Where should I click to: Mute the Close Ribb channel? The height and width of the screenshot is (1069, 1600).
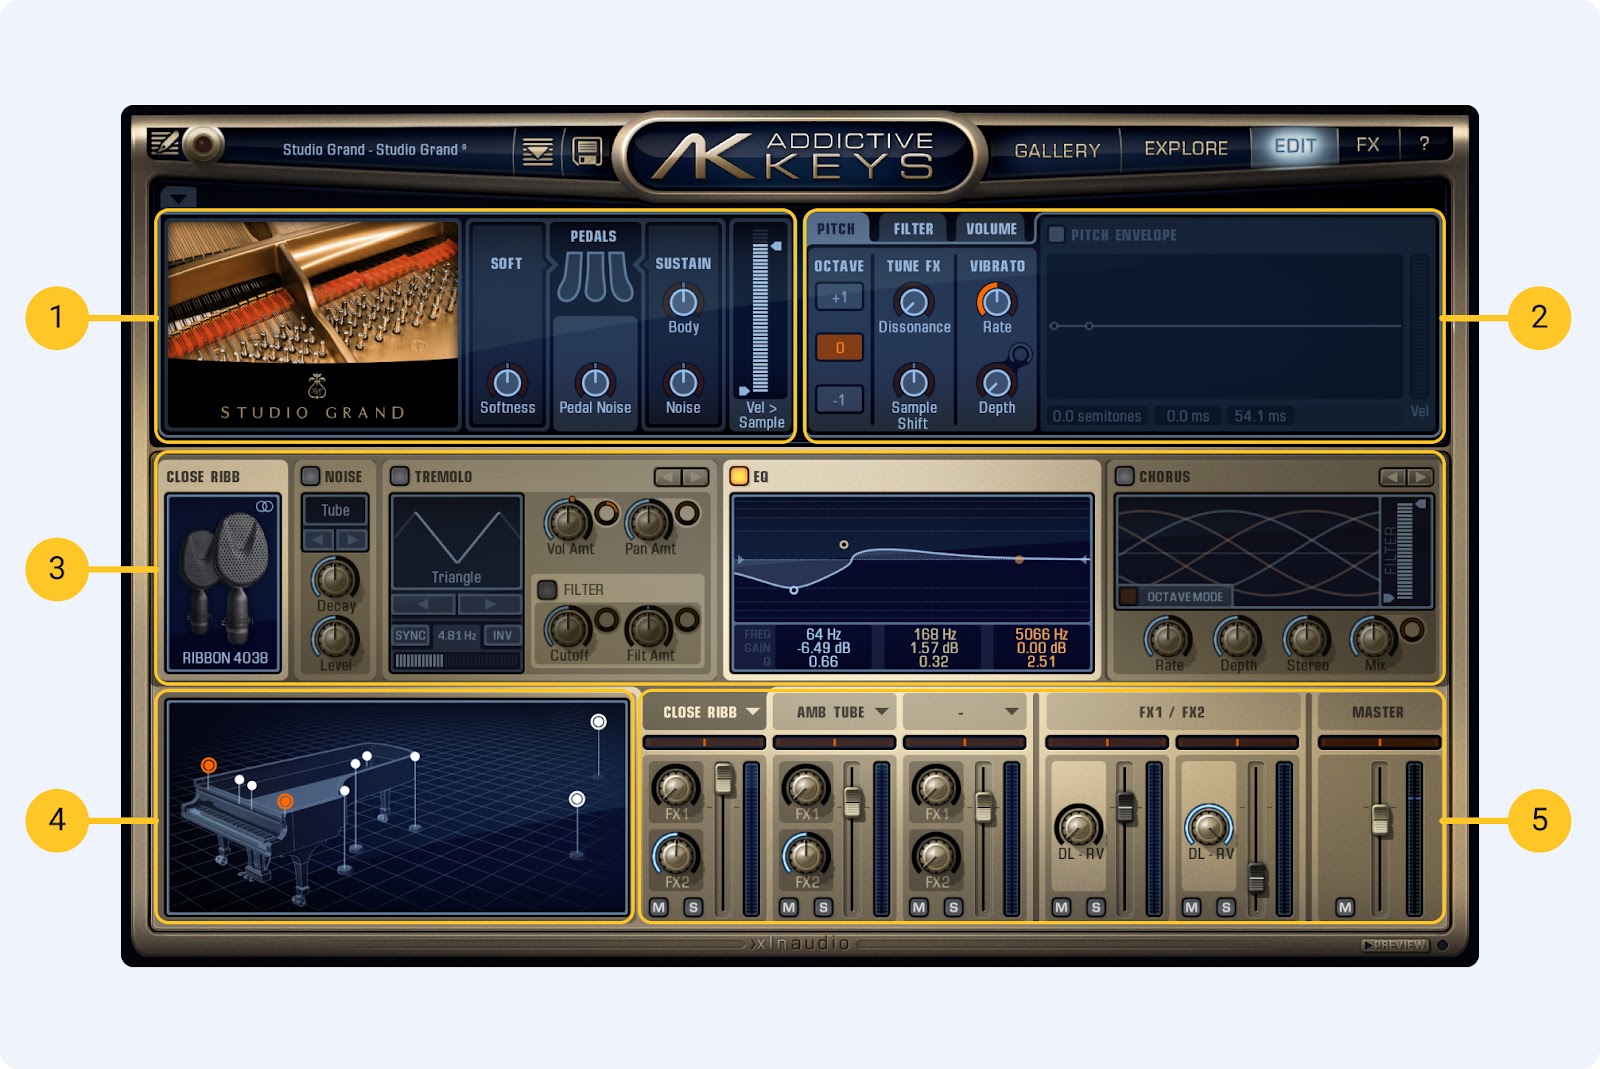pos(658,907)
